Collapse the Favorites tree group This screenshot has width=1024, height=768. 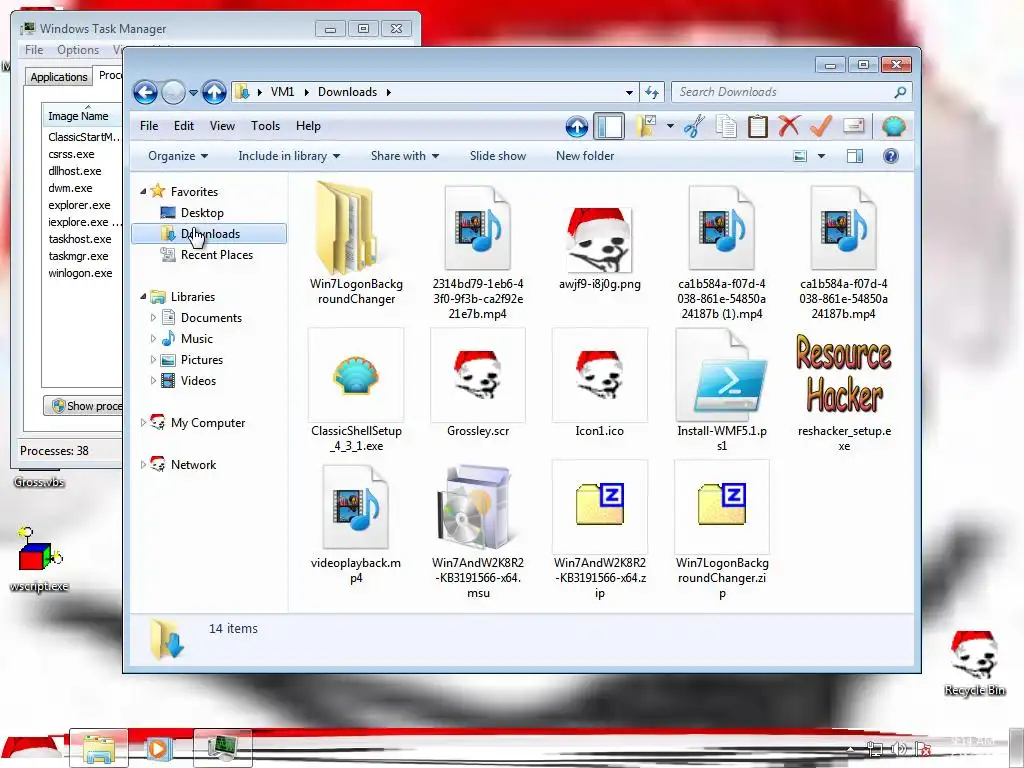point(143,191)
